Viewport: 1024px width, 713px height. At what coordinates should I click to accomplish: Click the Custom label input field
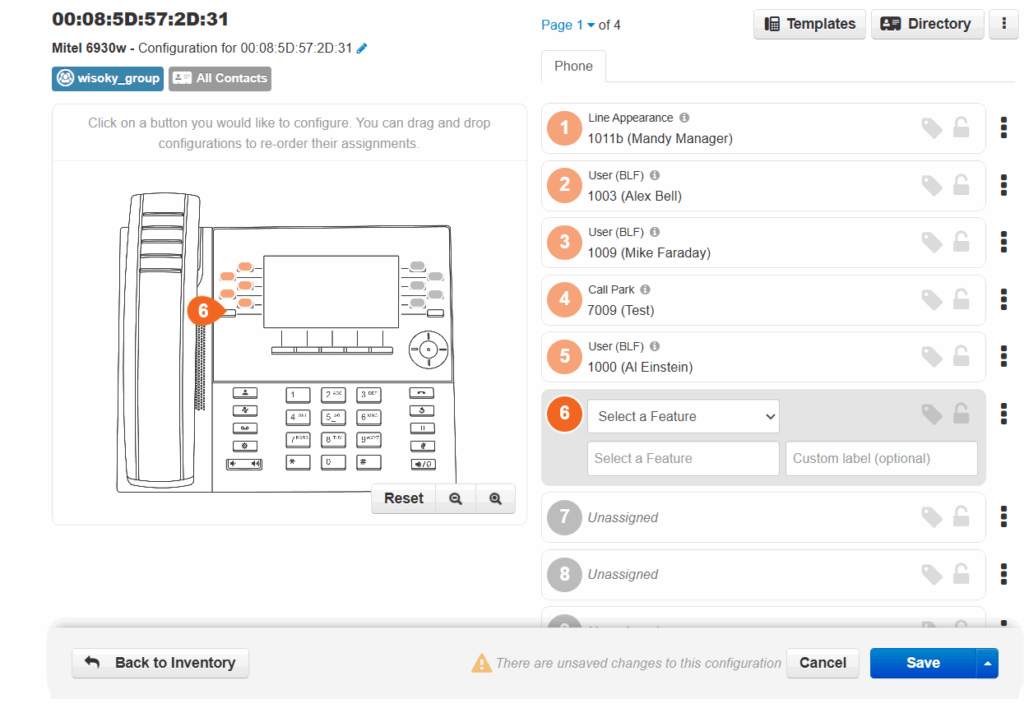pos(881,459)
